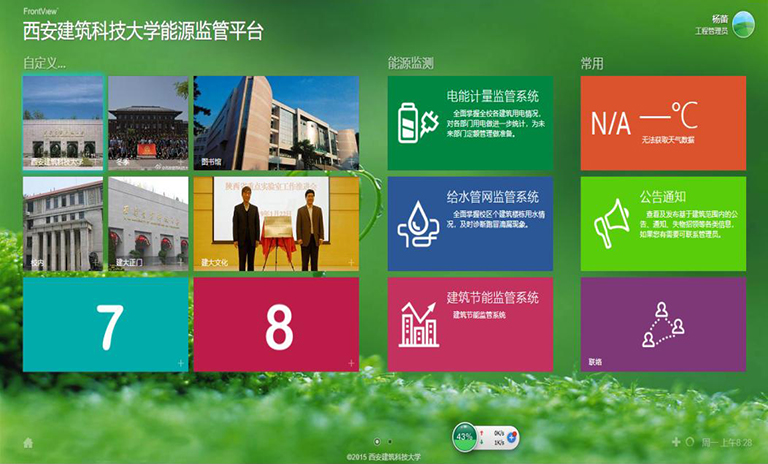Click the 能源监测 group heading
This screenshot has height=464, width=768.
[x=410, y=63]
